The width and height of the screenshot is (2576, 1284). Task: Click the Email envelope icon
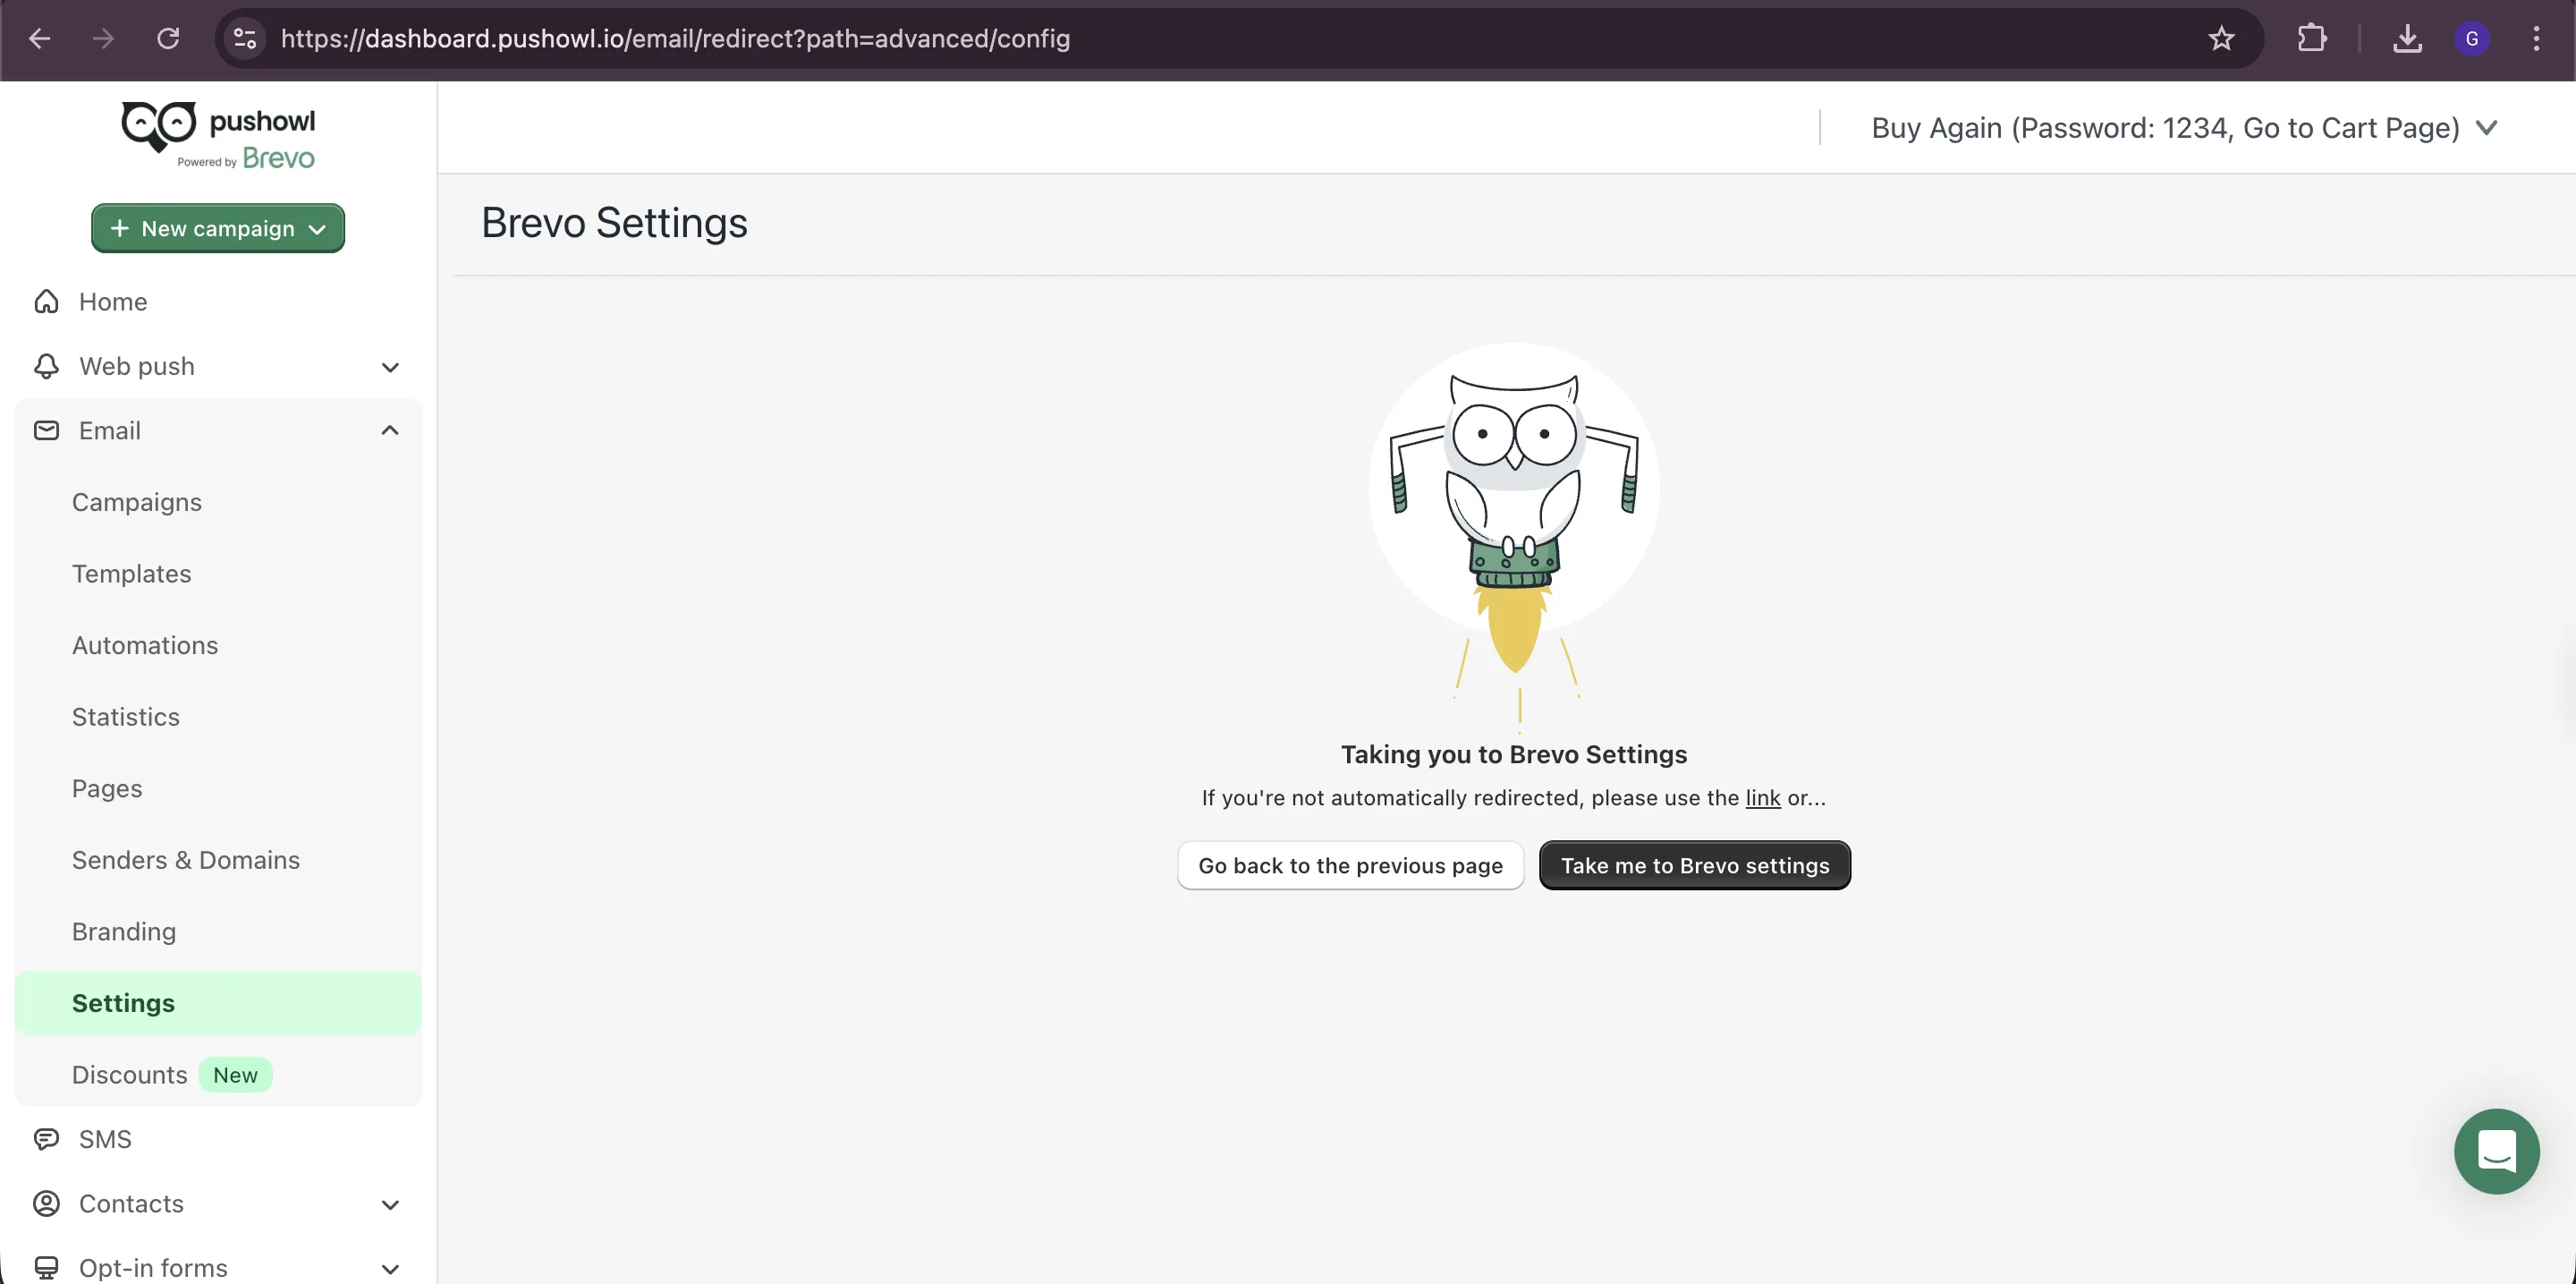(x=46, y=431)
